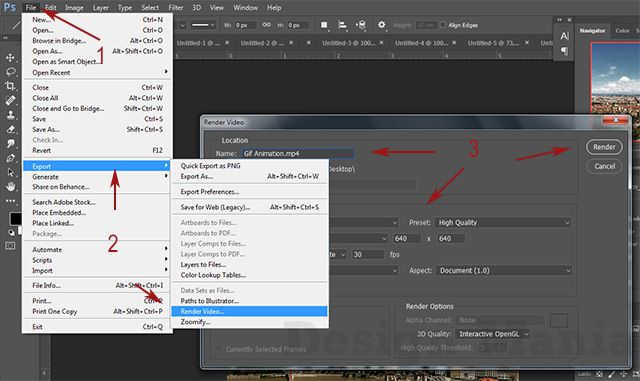Image resolution: width=640 pixels, height=381 pixels.
Task: Open the Character panel icon
Action: 564,36
